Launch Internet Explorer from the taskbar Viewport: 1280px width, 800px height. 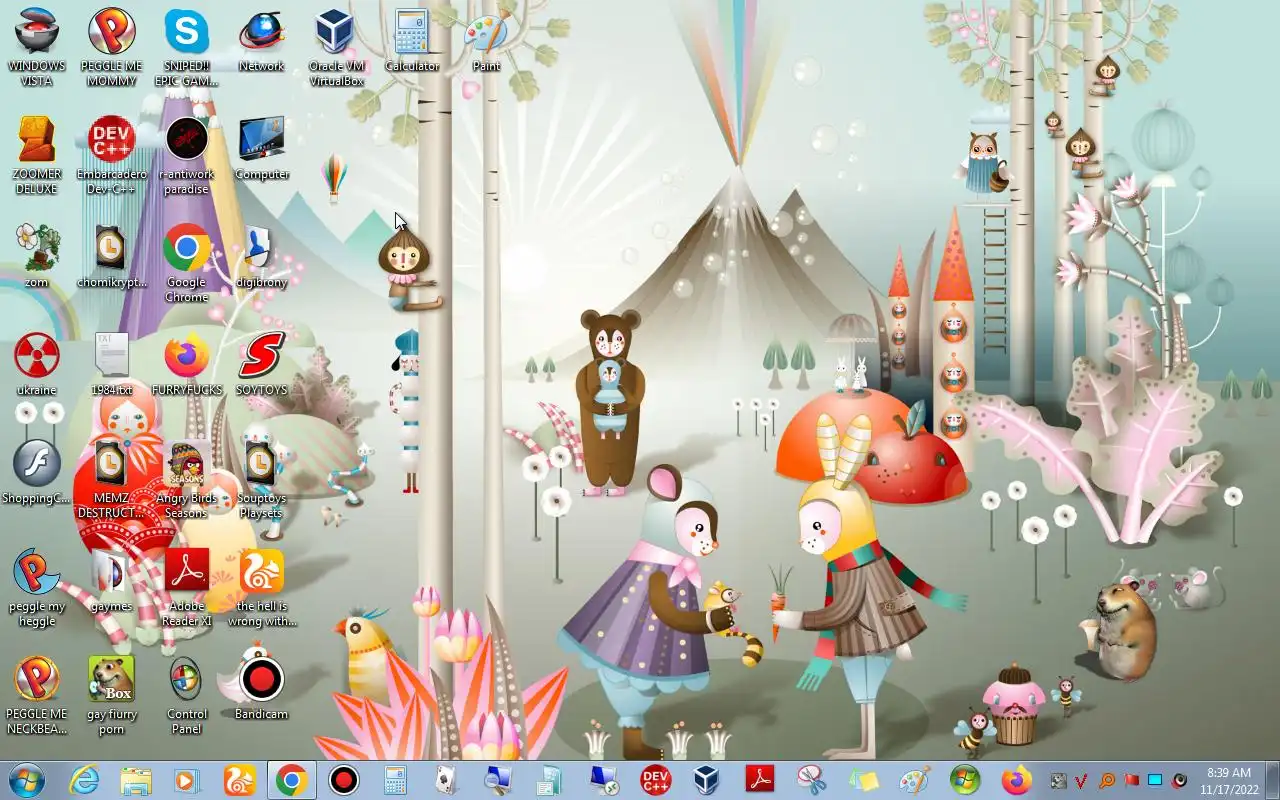tap(84, 780)
